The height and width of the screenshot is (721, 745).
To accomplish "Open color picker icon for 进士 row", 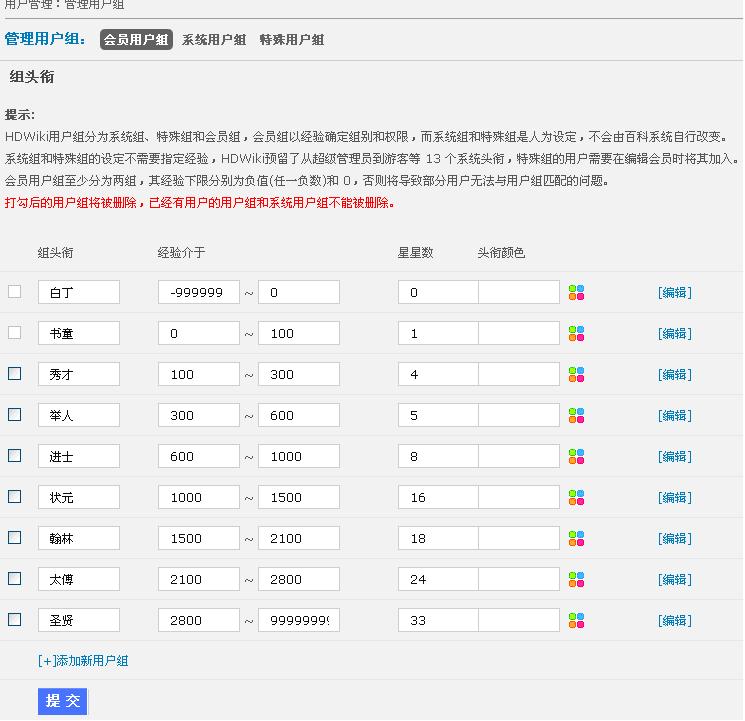I will tap(576, 456).
